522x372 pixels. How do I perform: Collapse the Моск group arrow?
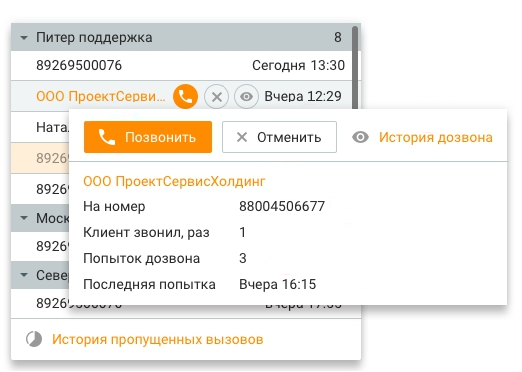point(24,218)
